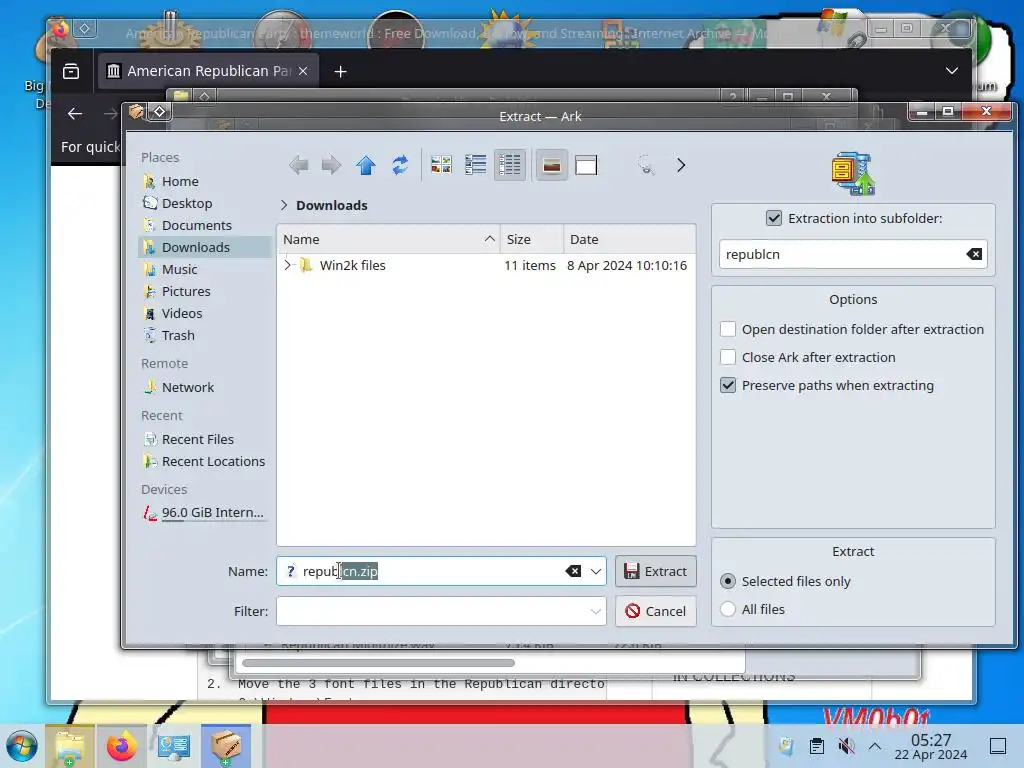This screenshot has width=1024, height=768.
Task: Unmute the tray volume icon
Action: (846, 746)
